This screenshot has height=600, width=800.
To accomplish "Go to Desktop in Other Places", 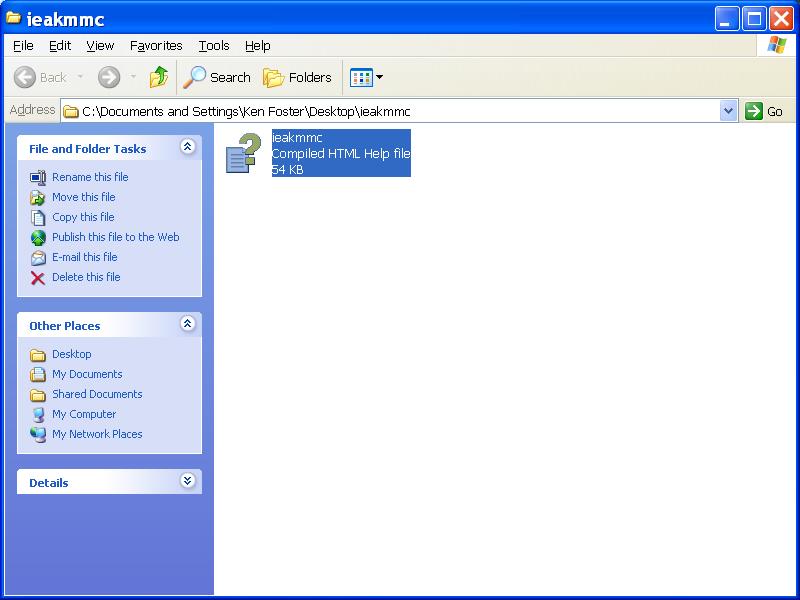I will tap(72, 354).
